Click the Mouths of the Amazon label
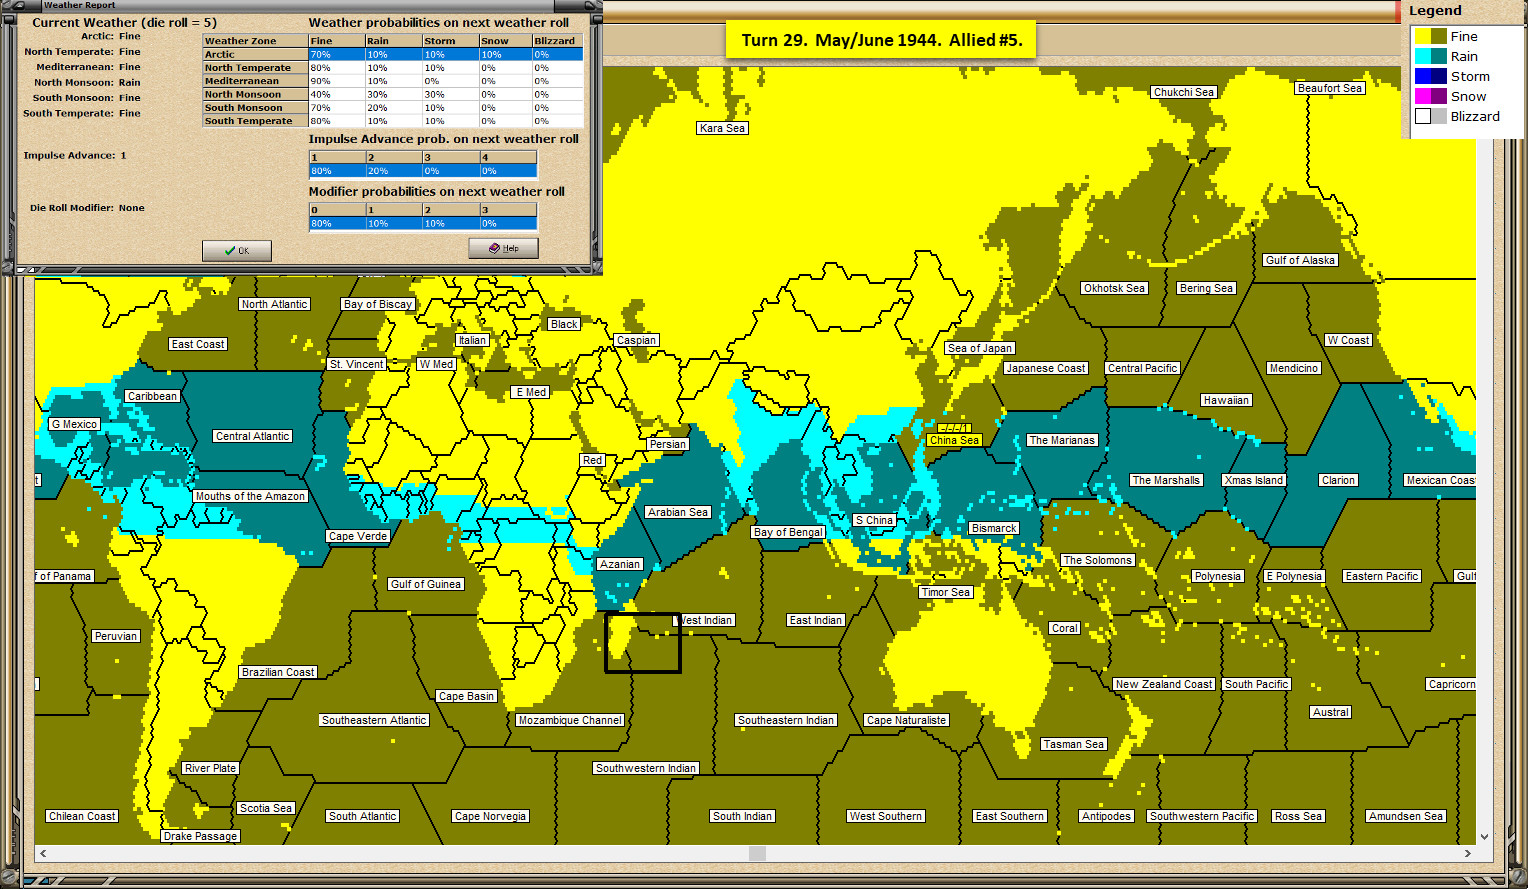The width and height of the screenshot is (1528, 889). pyautogui.click(x=250, y=496)
